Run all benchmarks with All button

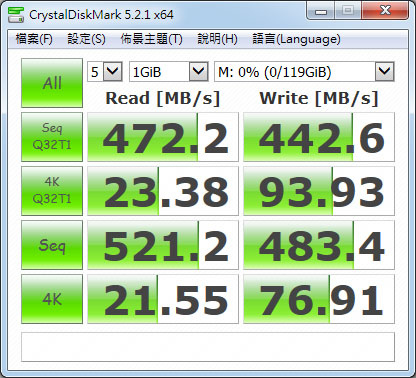click(52, 83)
